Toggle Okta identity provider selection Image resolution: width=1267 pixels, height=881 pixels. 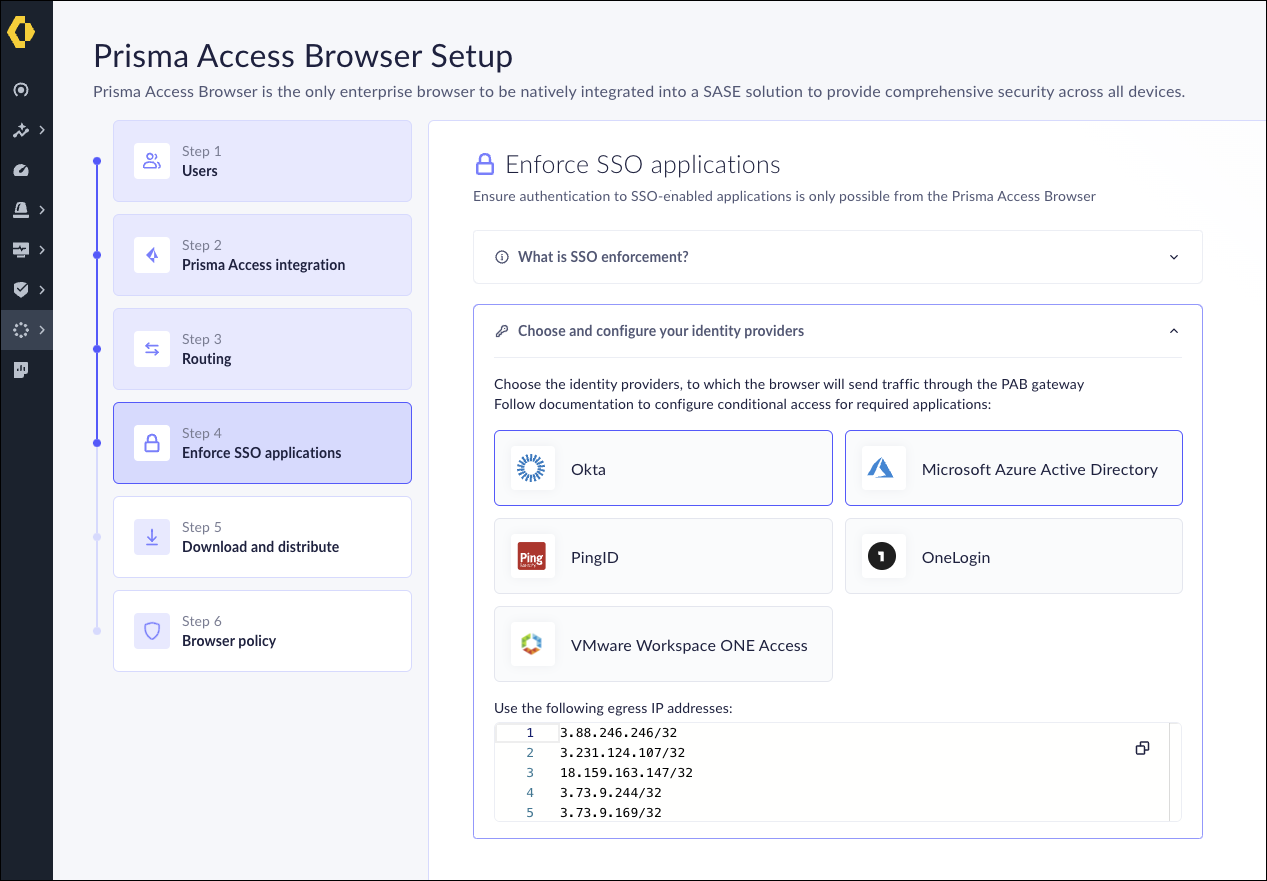pos(663,468)
